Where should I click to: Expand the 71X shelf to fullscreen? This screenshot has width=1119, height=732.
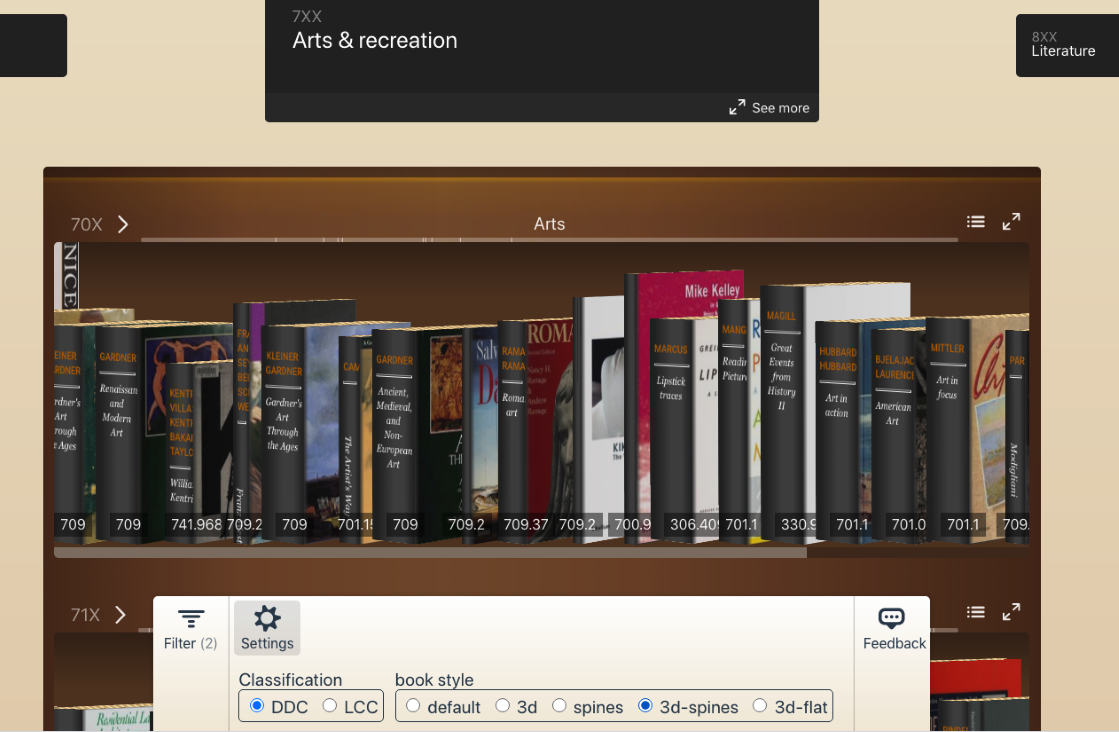click(x=1011, y=612)
